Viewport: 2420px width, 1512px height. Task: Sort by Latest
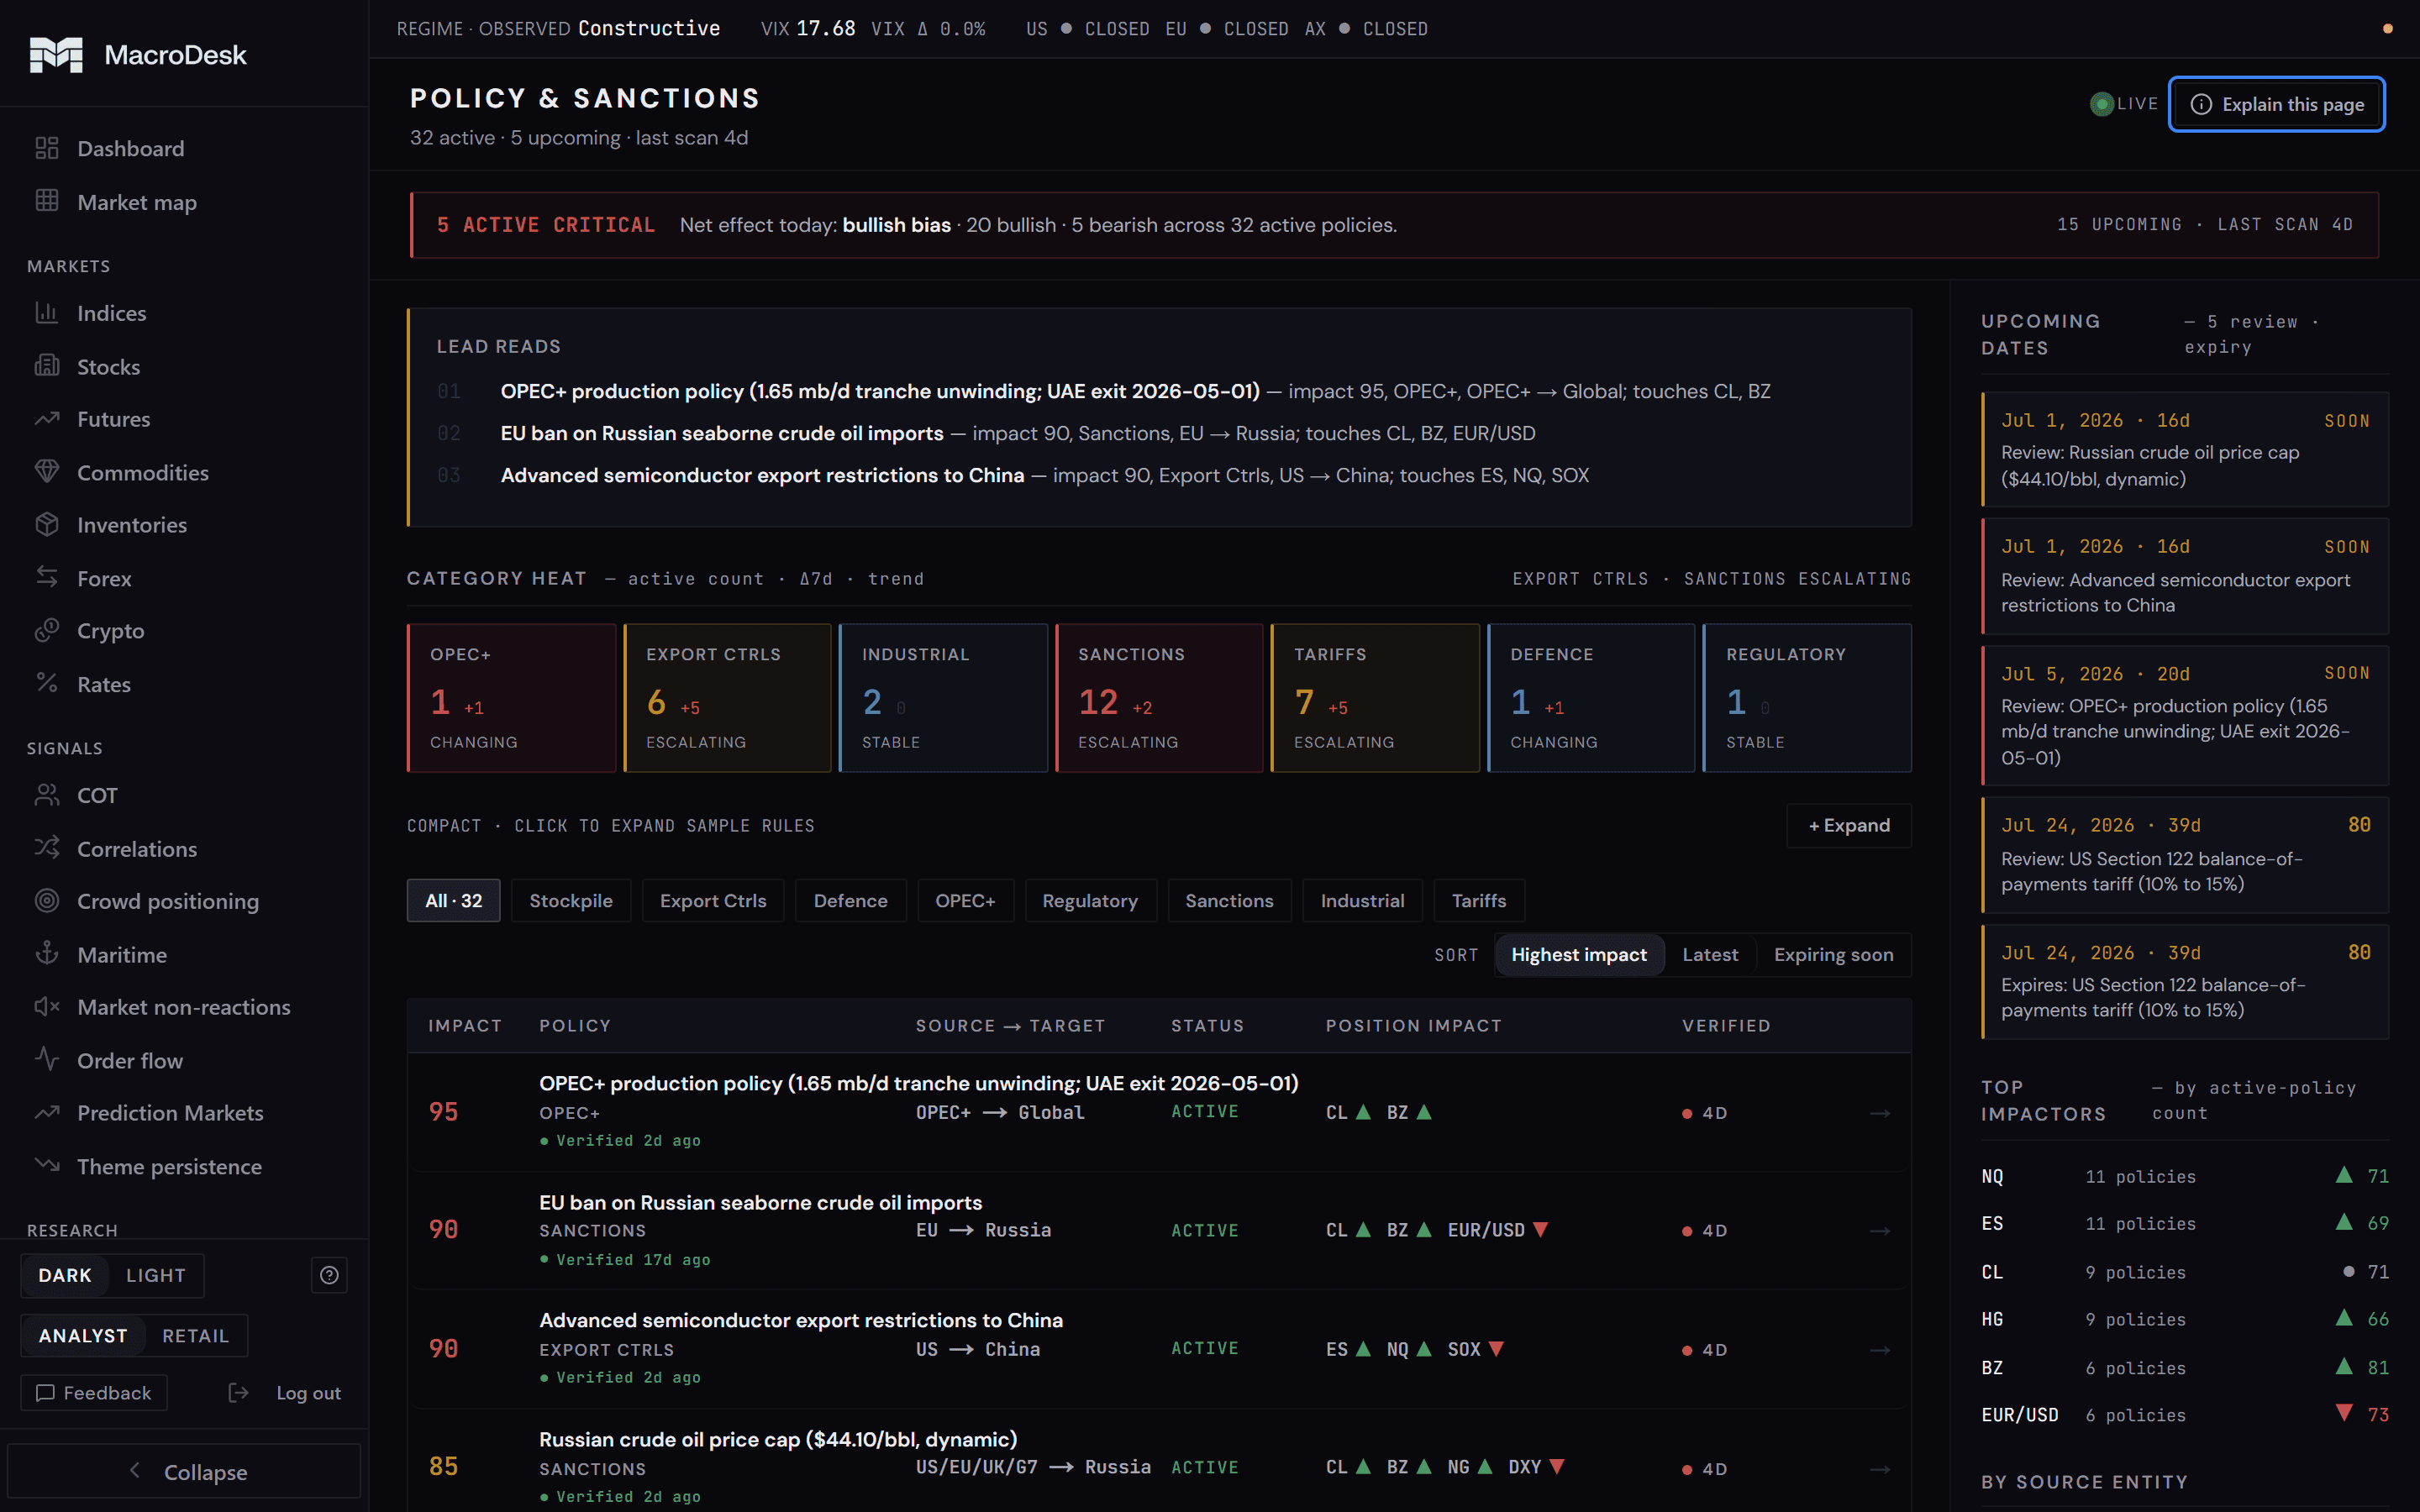[x=1710, y=955]
